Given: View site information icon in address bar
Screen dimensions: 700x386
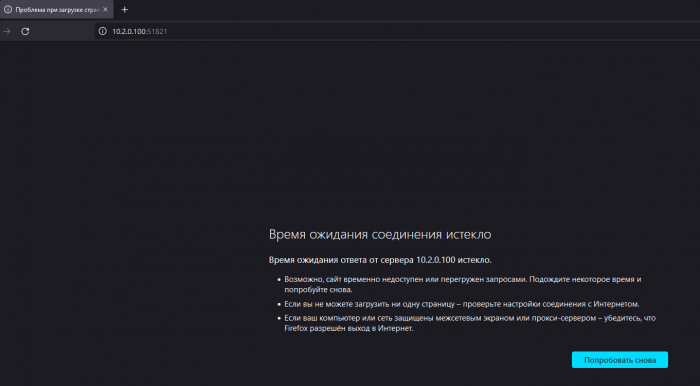Looking at the screenshot, I should click(103, 31).
